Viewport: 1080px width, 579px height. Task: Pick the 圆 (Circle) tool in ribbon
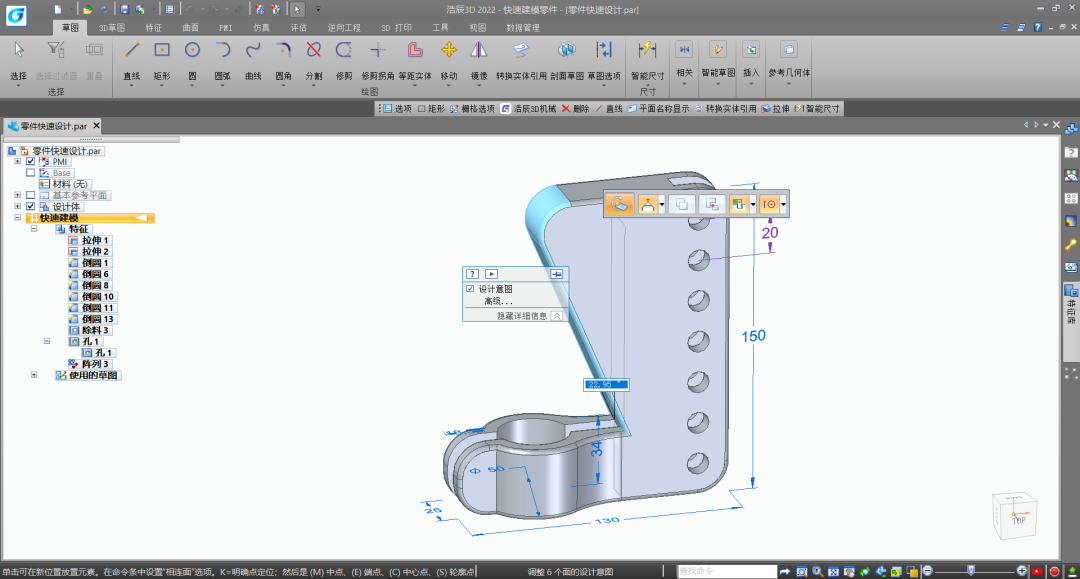point(192,51)
